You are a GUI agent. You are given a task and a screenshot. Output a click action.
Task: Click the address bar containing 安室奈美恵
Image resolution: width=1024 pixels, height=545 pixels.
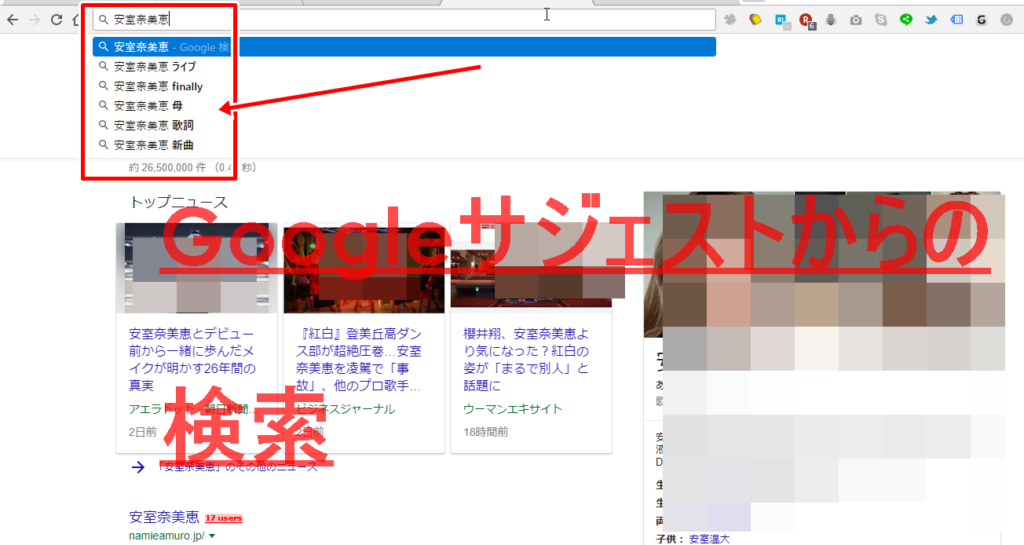pos(404,20)
